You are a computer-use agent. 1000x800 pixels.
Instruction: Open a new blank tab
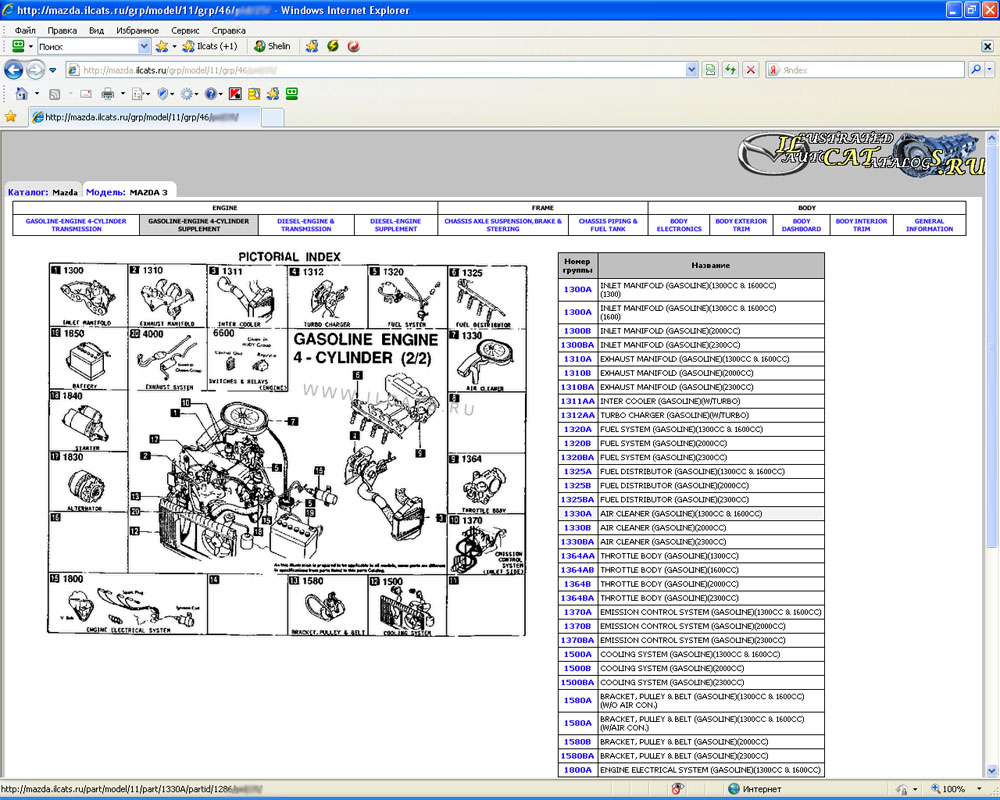click(x=272, y=117)
